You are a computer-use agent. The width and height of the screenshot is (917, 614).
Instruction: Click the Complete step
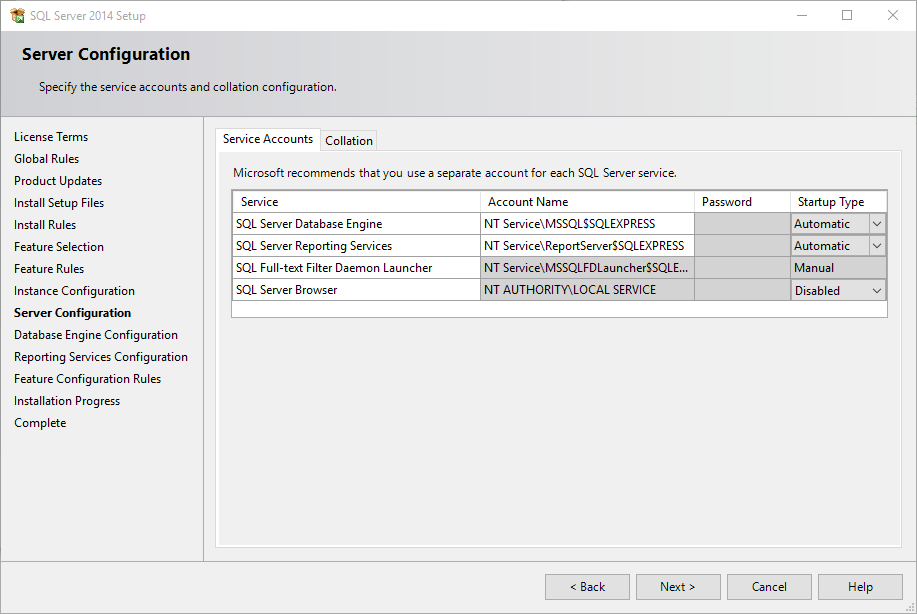(x=40, y=423)
